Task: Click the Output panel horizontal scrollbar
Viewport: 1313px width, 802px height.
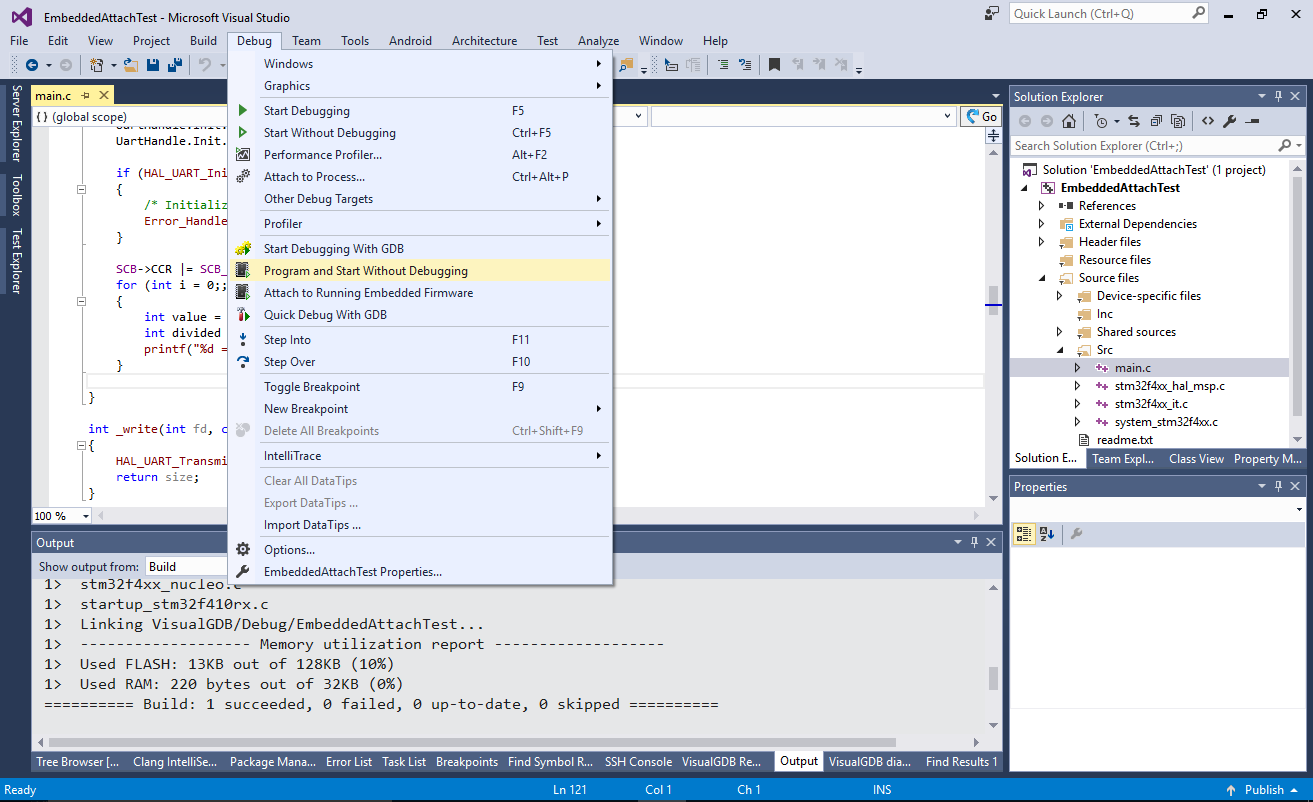Action: 510,742
